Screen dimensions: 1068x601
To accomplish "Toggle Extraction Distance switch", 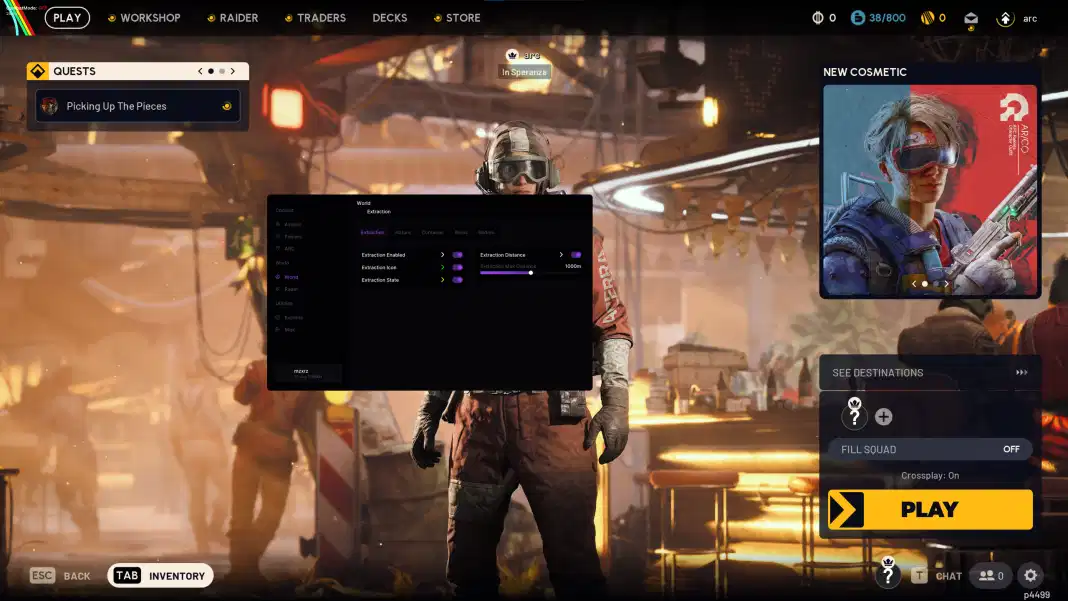I will click(x=576, y=255).
